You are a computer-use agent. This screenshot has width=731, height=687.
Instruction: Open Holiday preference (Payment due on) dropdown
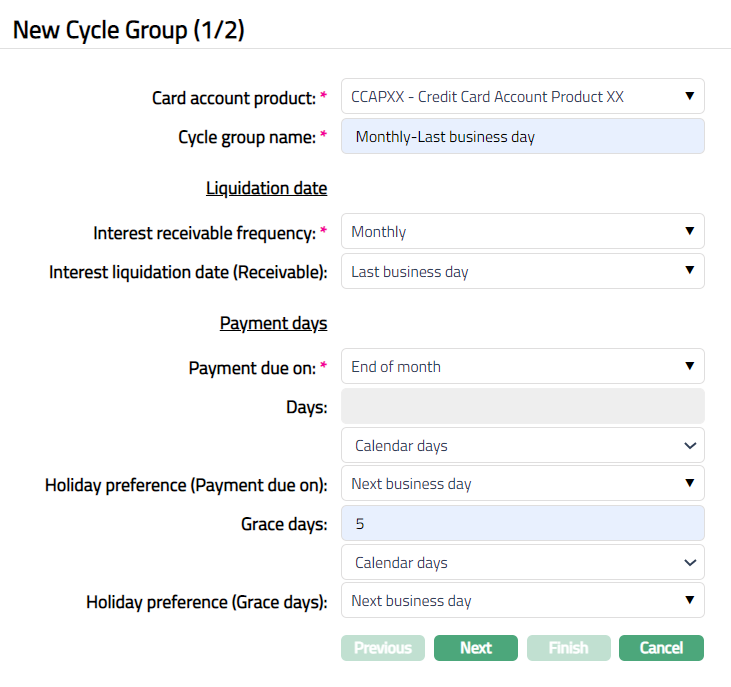coord(522,483)
